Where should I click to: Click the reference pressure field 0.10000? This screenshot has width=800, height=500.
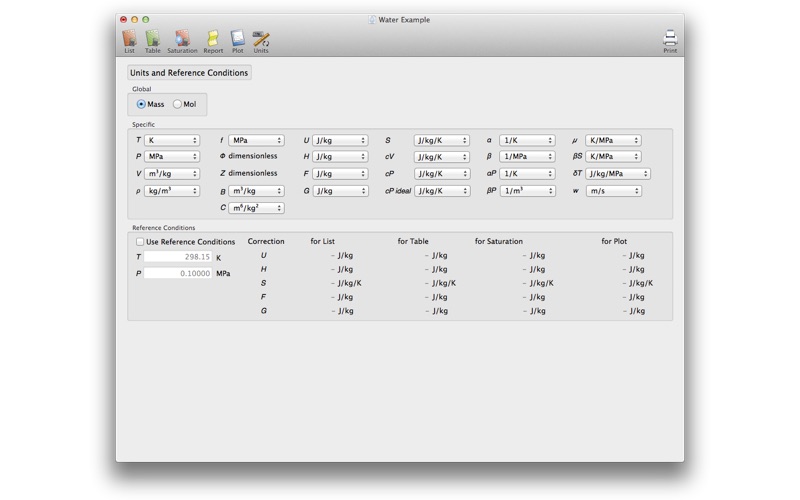pos(178,273)
